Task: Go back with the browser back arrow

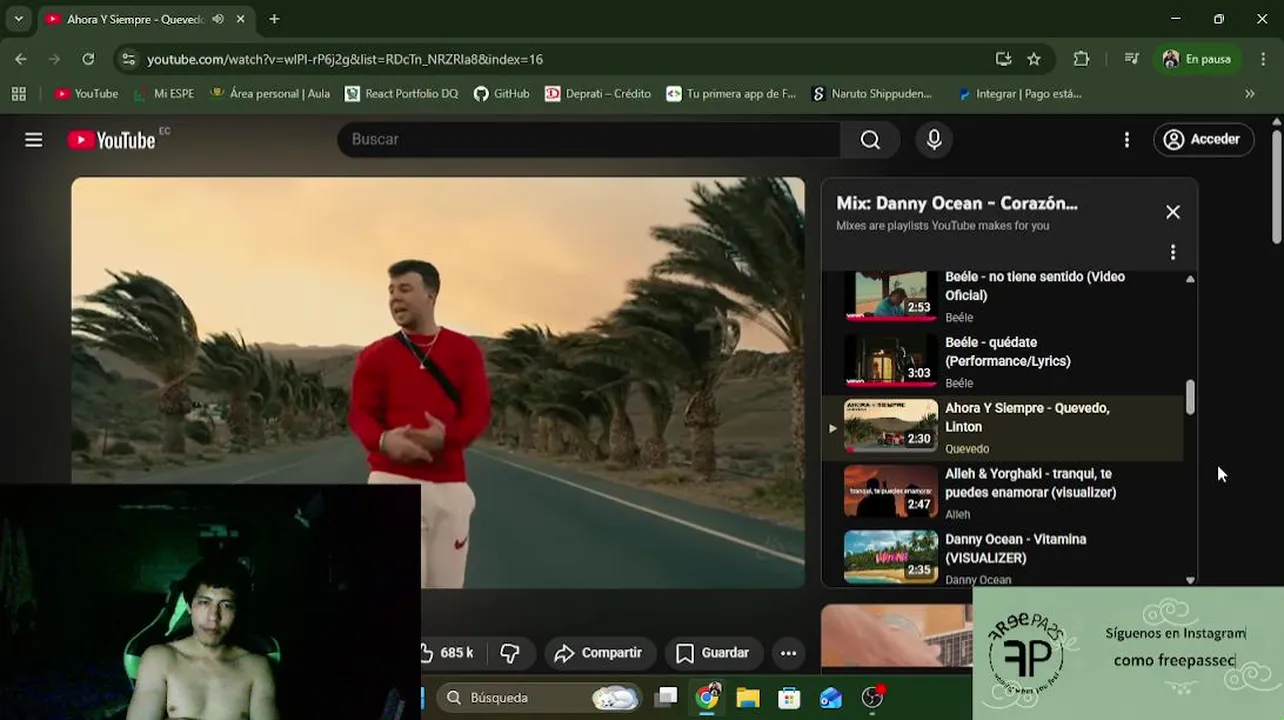Action: coord(21,59)
